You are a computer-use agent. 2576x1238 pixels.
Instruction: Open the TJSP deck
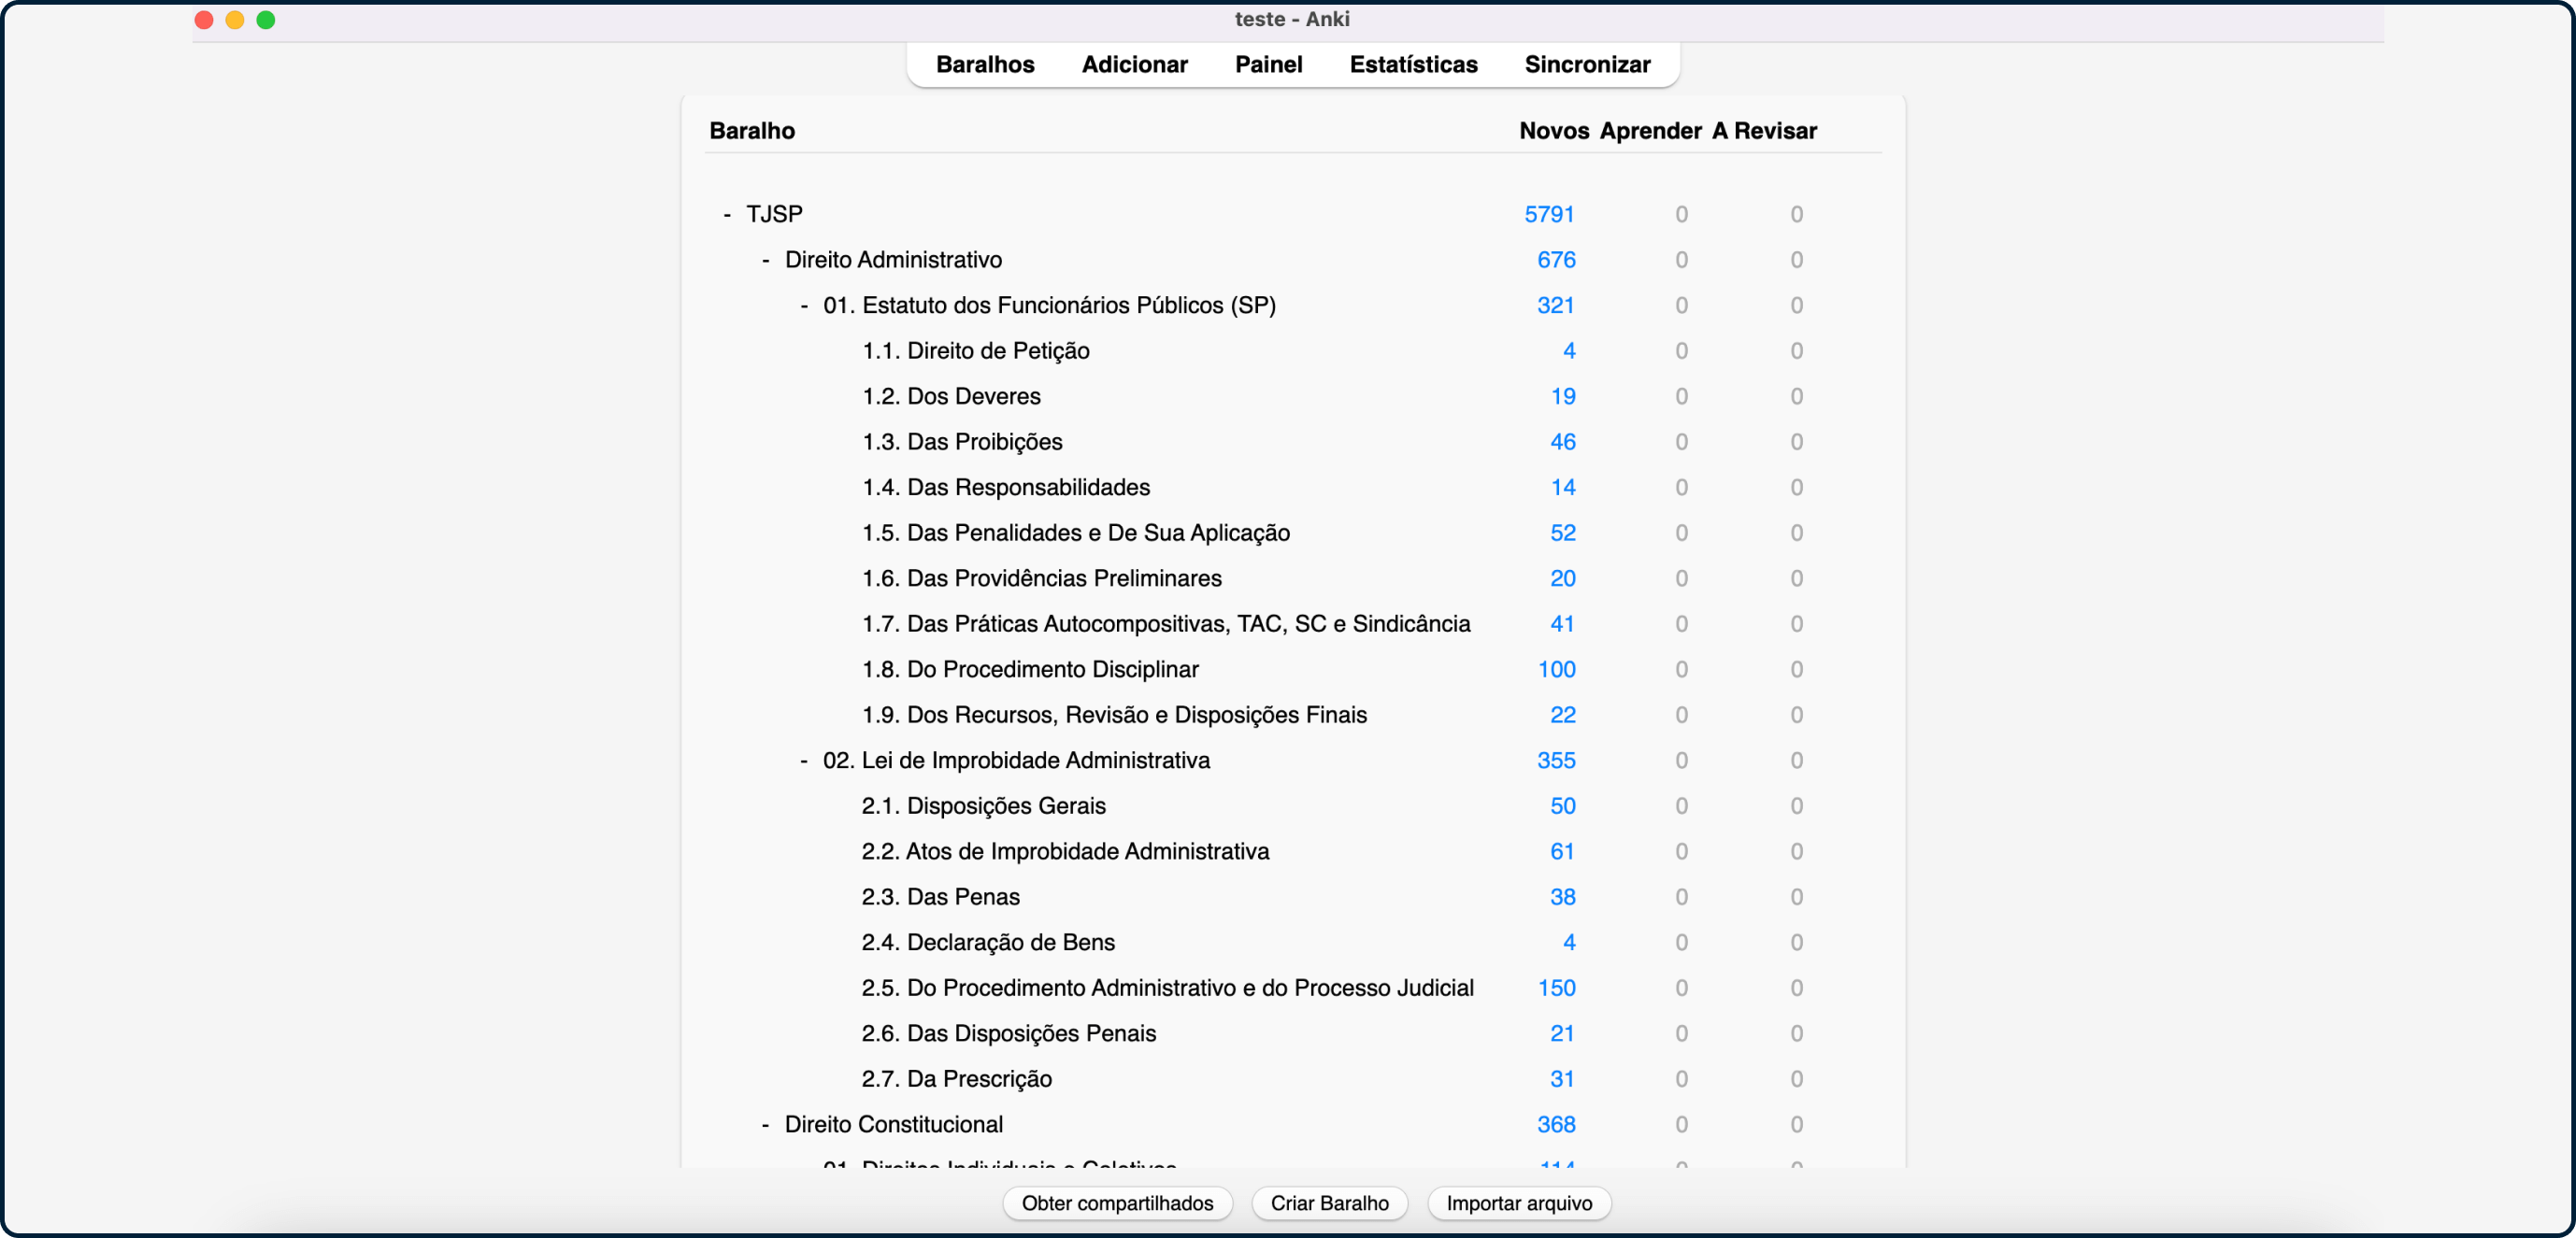pyautogui.click(x=774, y=214)
